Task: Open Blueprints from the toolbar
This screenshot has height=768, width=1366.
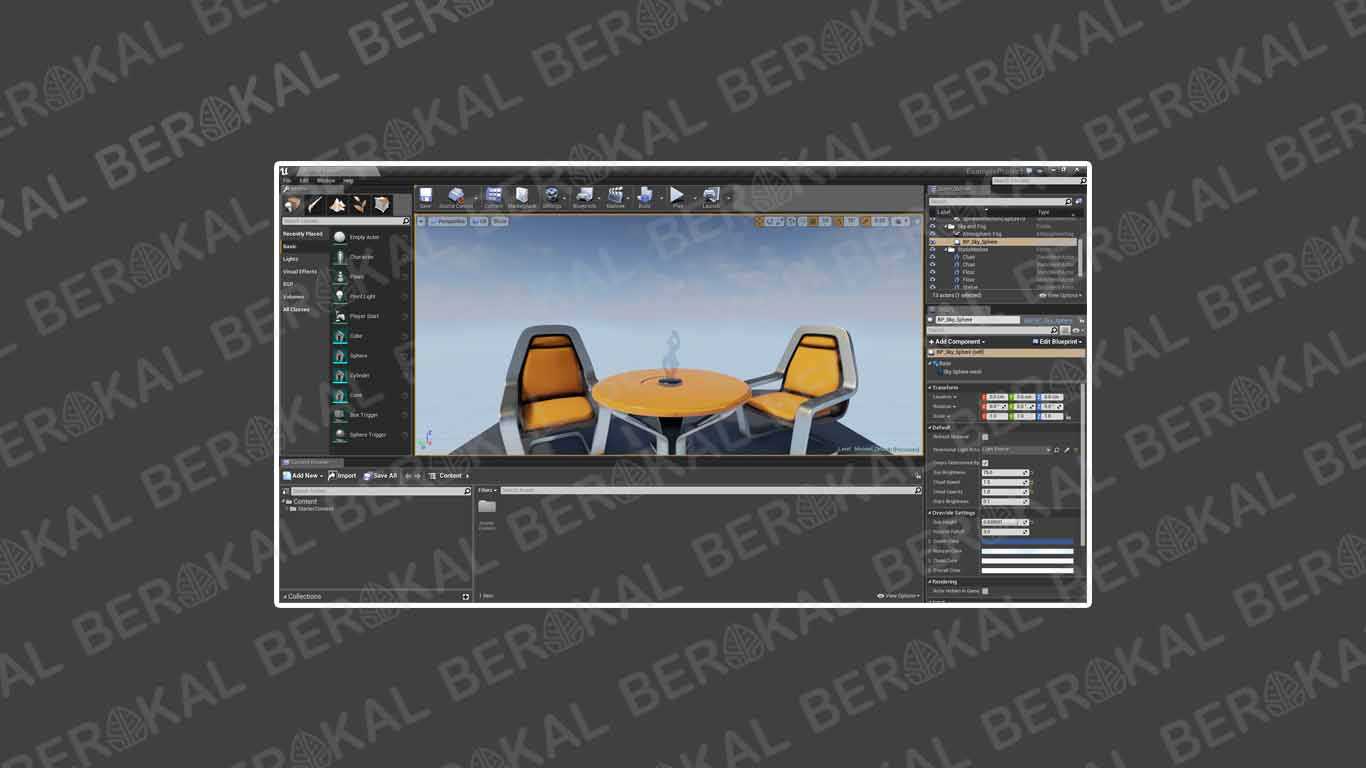Action: pyautogui.click(x=585, y=196)
